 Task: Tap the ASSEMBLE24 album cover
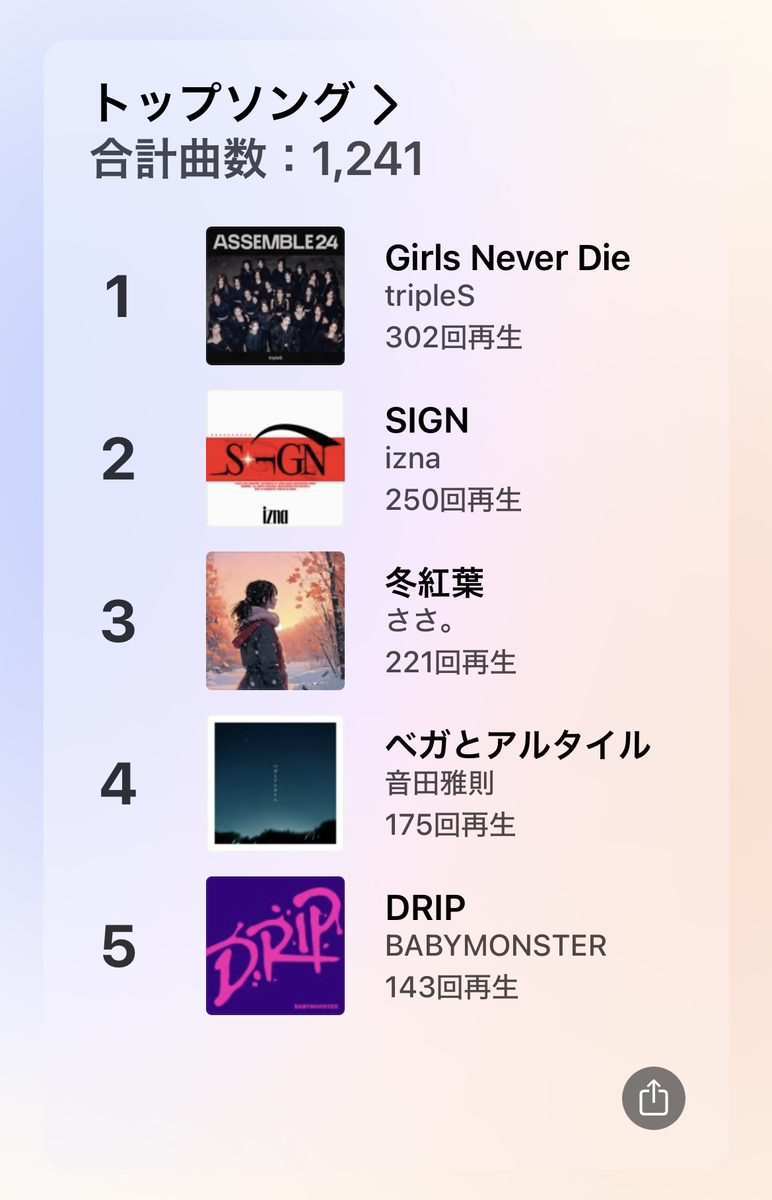275,296
